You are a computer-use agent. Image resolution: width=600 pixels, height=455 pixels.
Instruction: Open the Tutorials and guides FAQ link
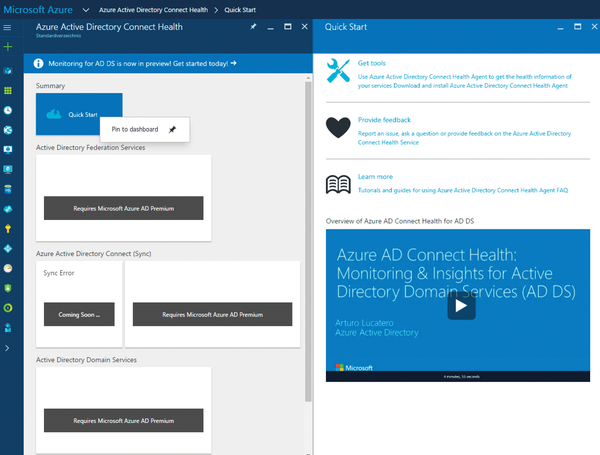pyautogui.click(x=463, y=190)
